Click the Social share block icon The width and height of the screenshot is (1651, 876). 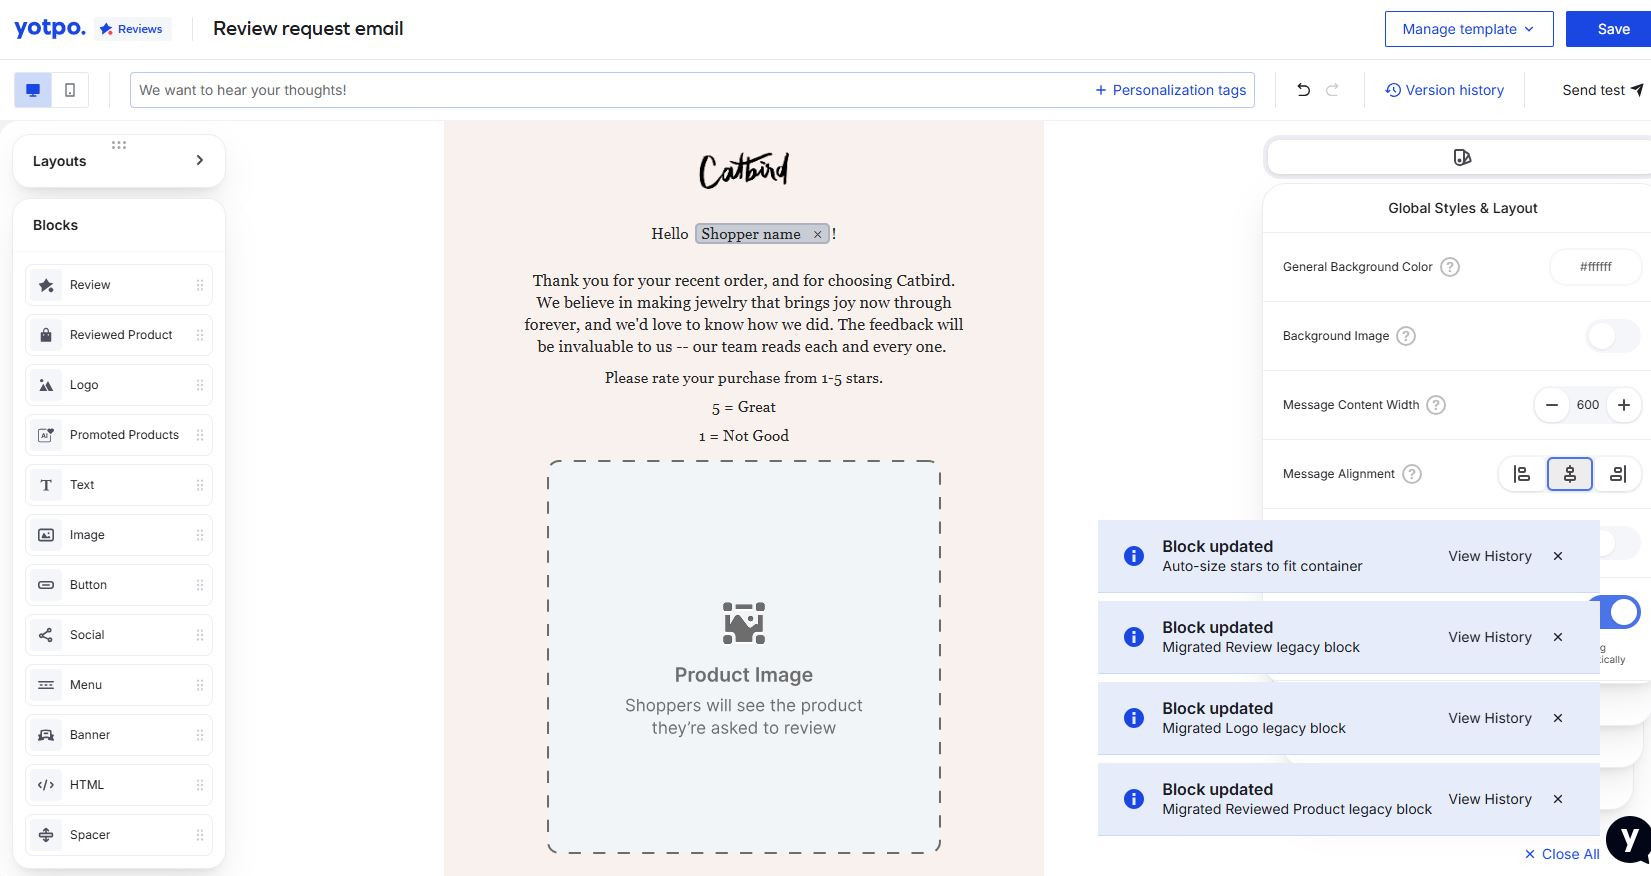[x=46, y=635]
